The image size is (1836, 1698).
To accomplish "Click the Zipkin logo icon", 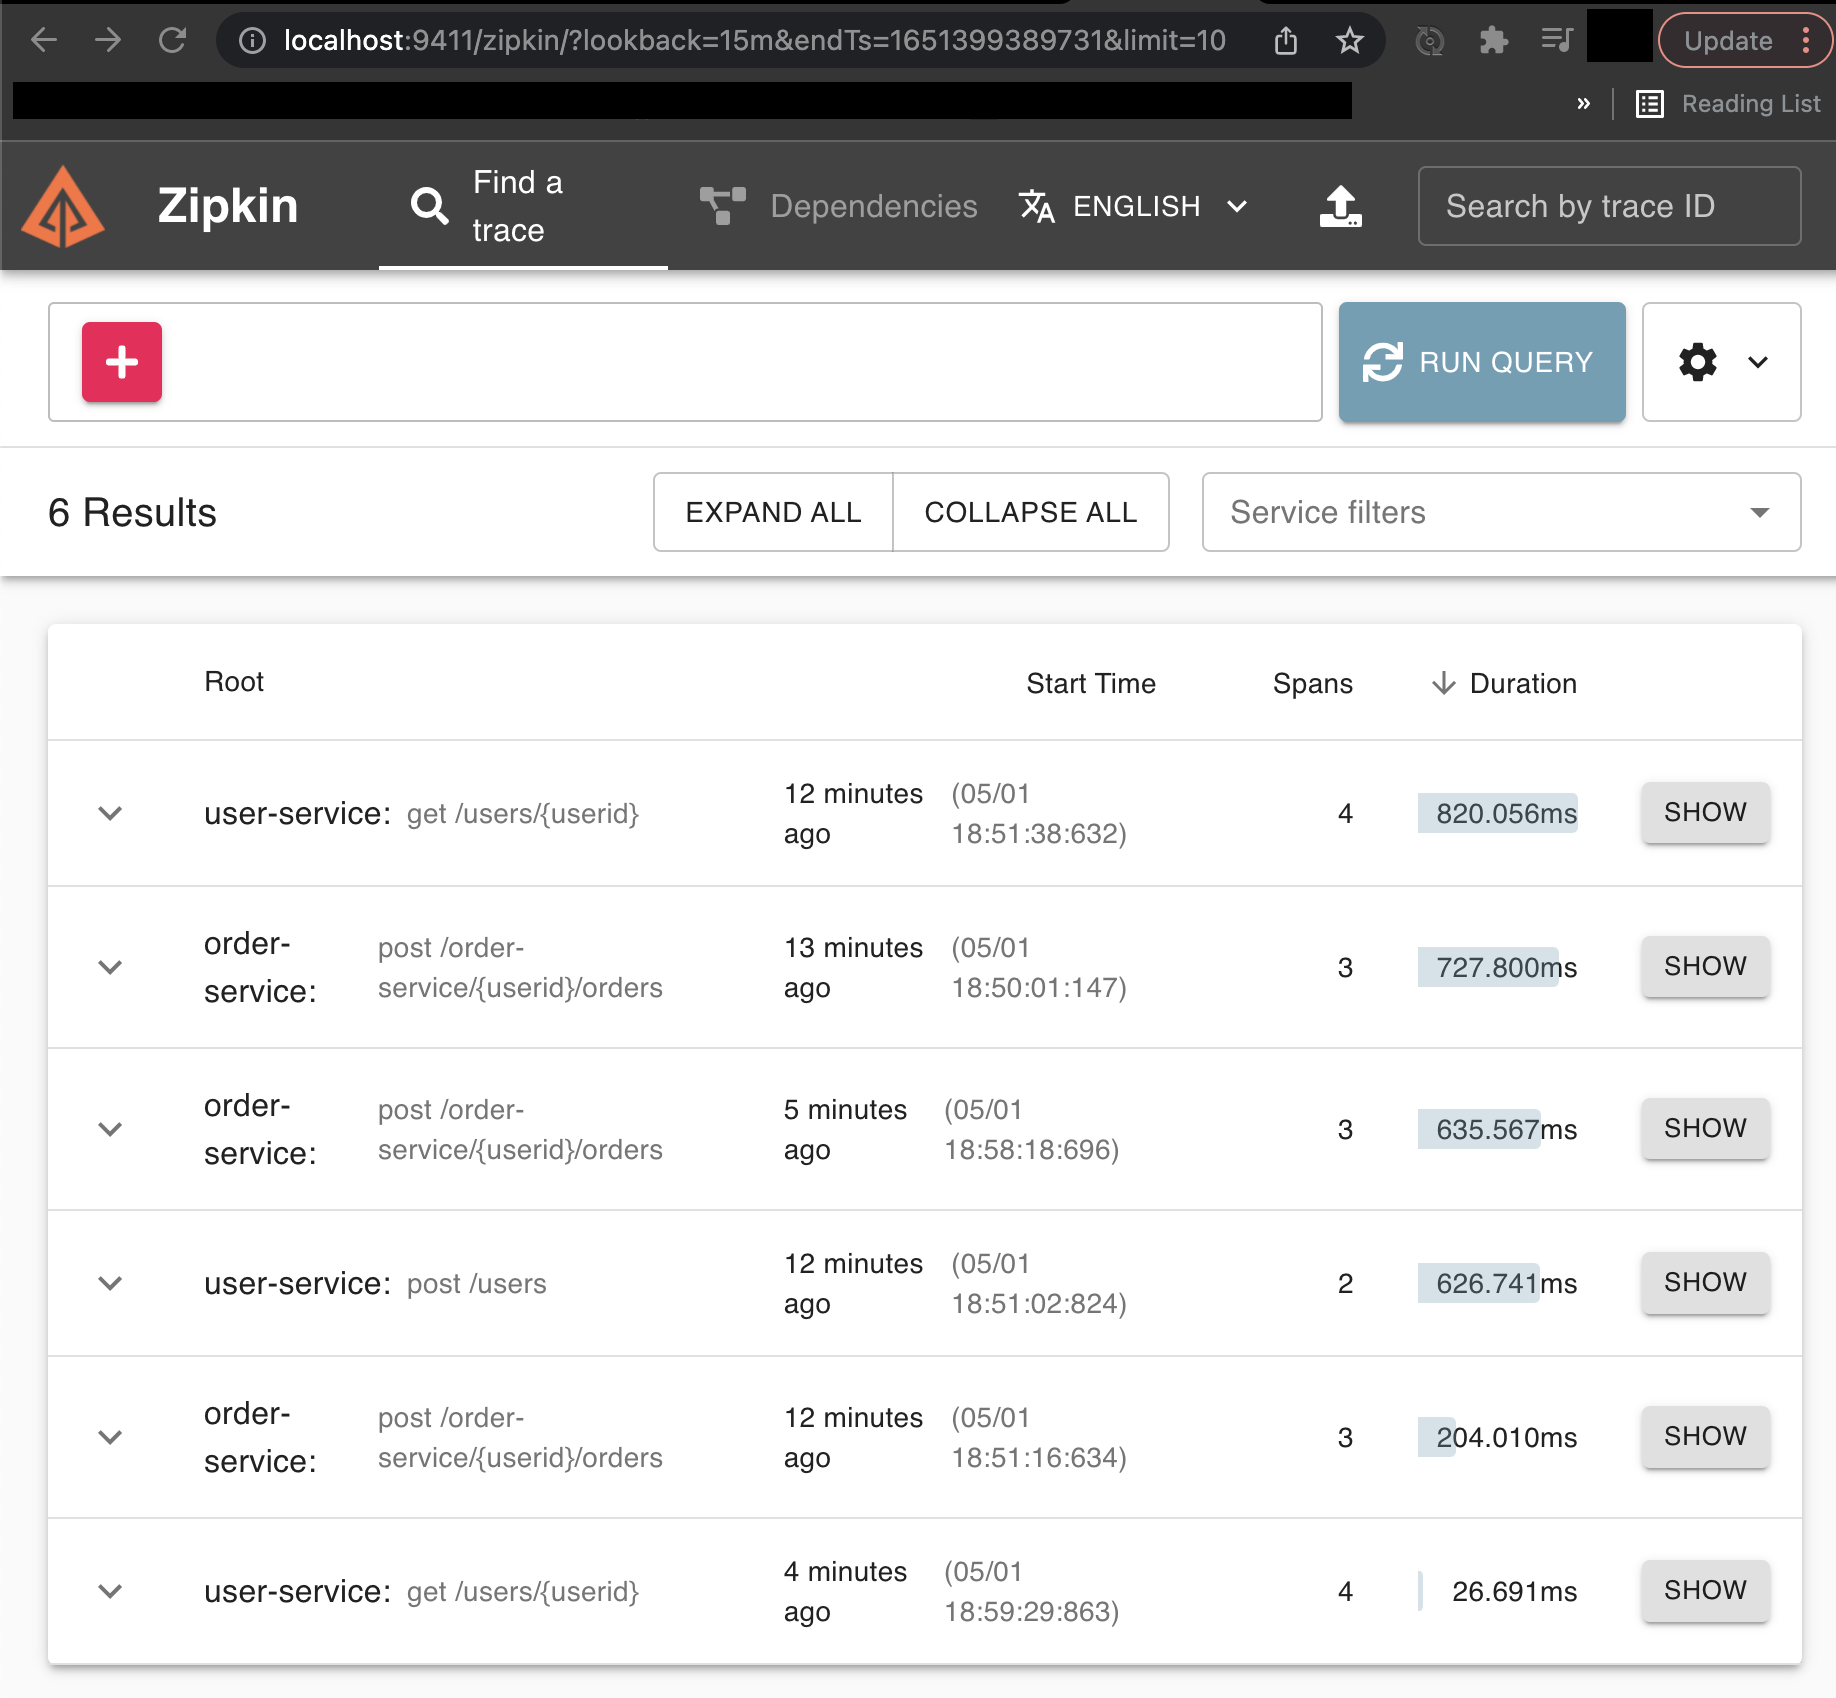I will point(63,206).
